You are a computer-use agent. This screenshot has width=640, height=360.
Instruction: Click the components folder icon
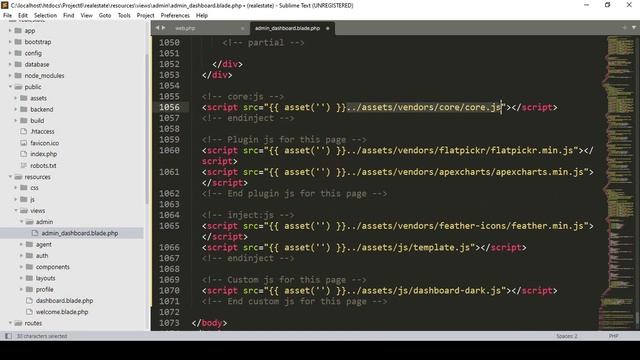[29, 267]
